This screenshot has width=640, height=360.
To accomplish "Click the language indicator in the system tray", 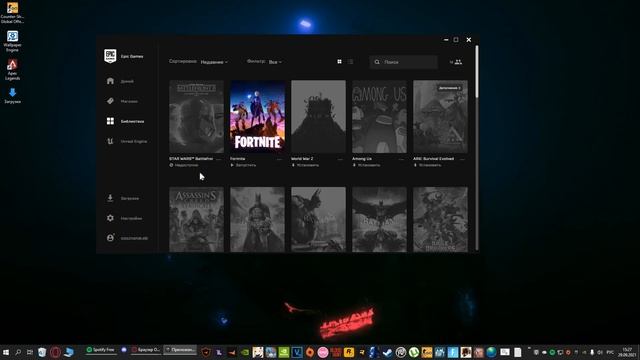I will tap(610, 352).
